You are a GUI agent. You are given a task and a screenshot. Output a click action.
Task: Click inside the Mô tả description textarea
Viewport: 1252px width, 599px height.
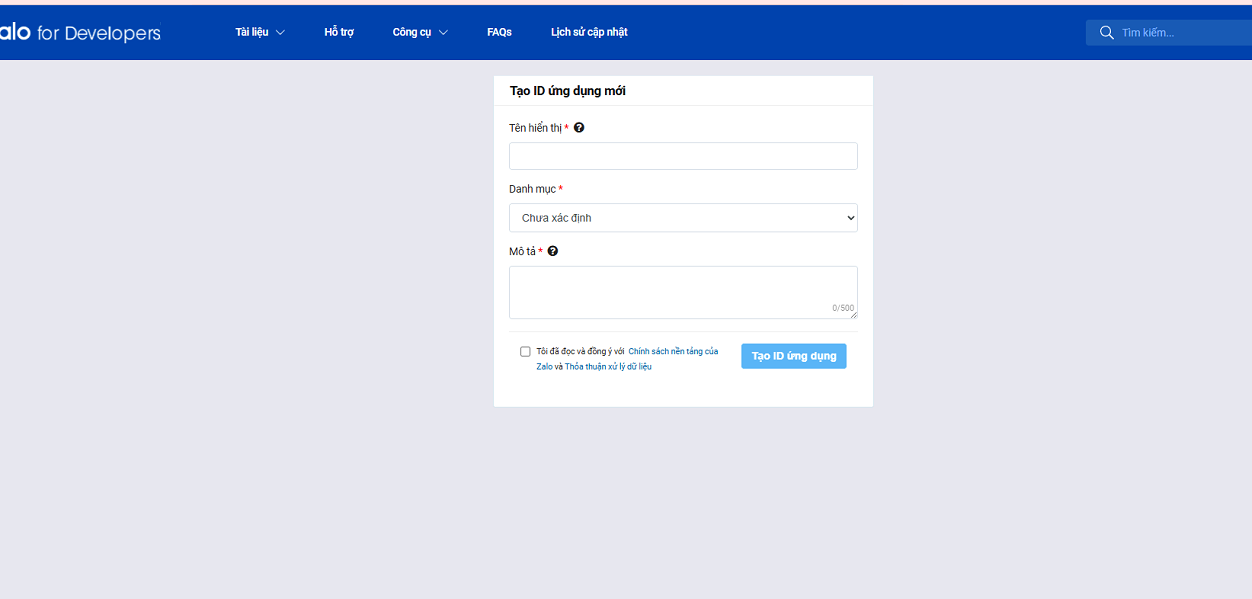tap(683, 292)
